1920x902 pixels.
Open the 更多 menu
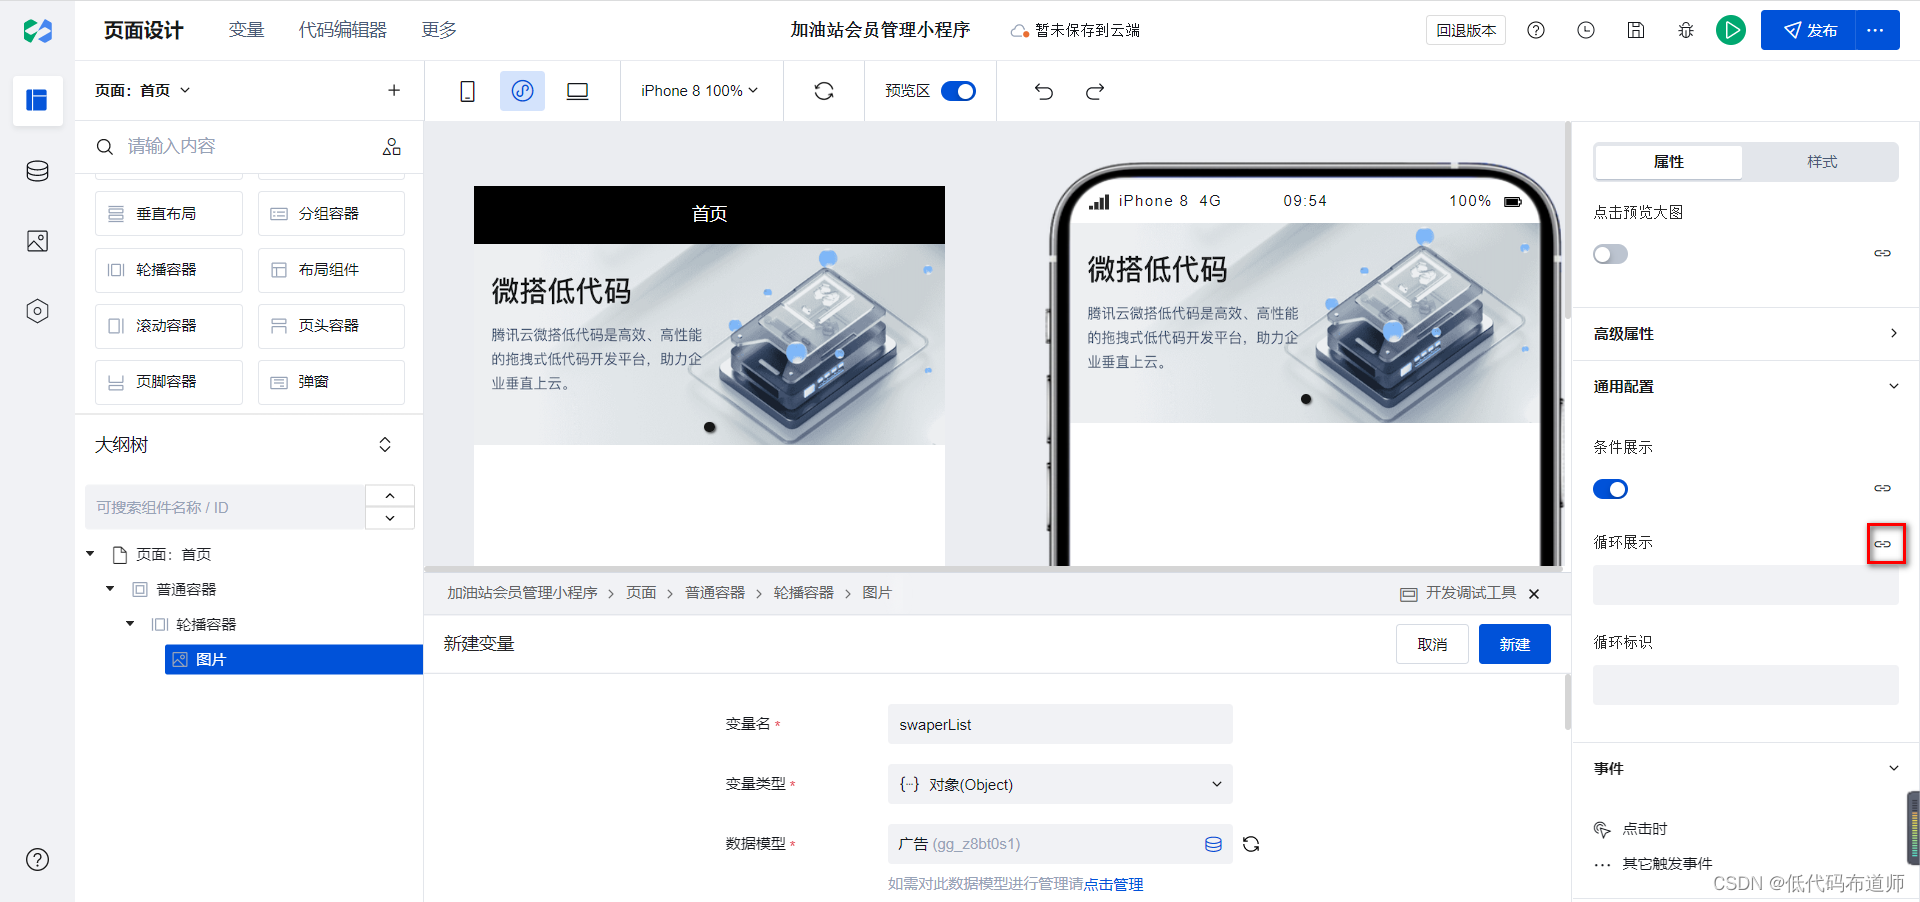click(439, 30)
